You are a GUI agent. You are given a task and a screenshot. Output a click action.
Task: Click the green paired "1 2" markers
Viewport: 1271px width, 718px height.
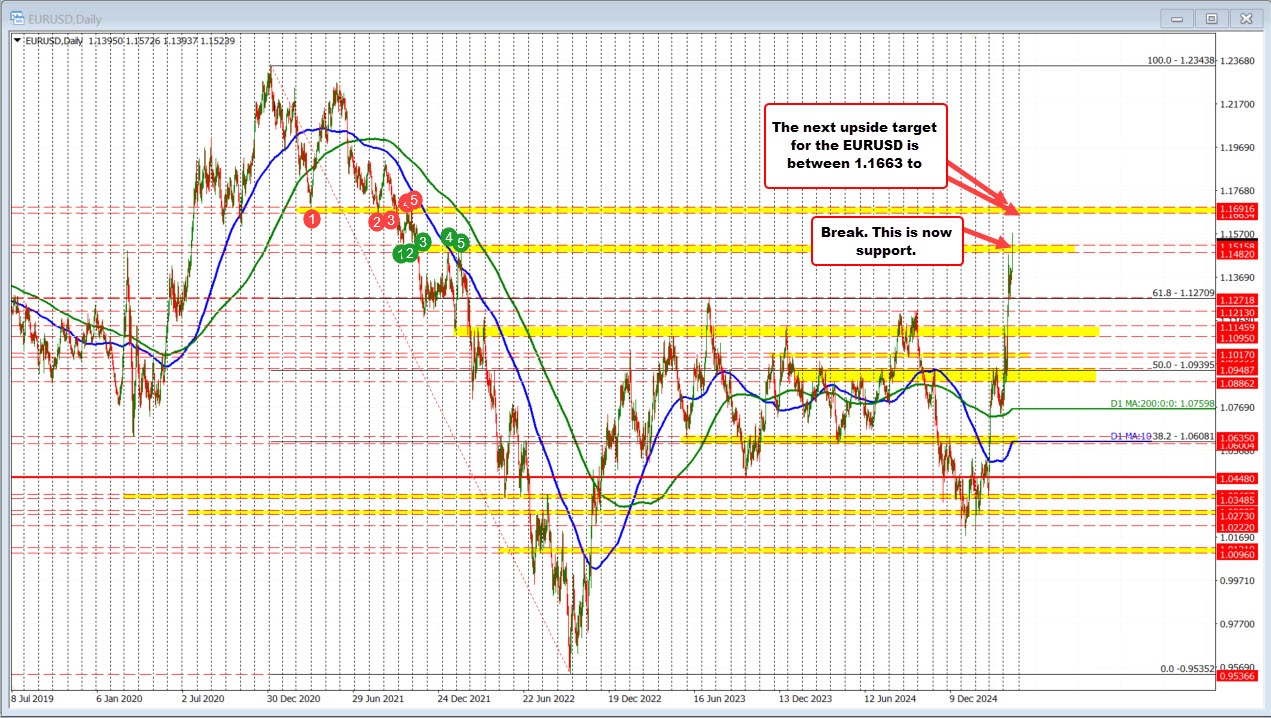pos(404,254)
